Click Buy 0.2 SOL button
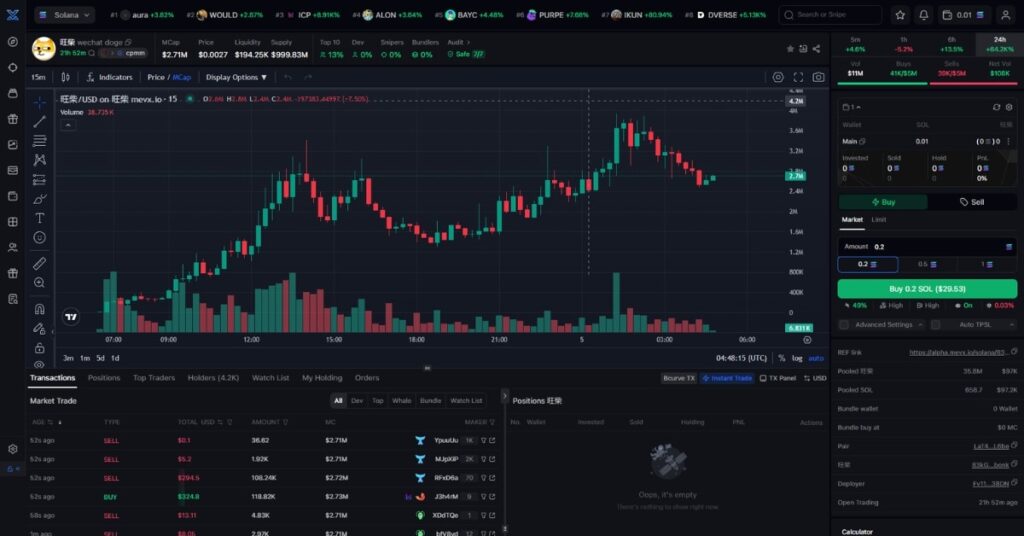Screen dimensions: 1024x536 tap(927, 289)
